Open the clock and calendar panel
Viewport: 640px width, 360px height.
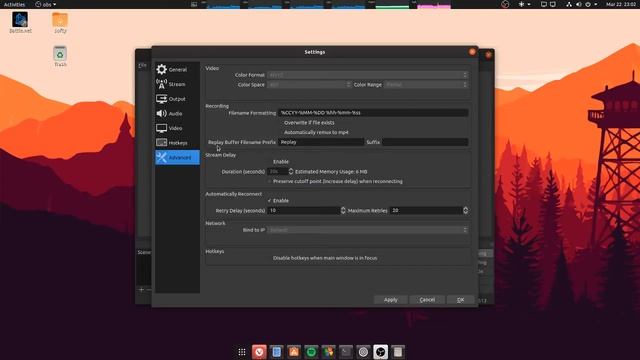620,4
